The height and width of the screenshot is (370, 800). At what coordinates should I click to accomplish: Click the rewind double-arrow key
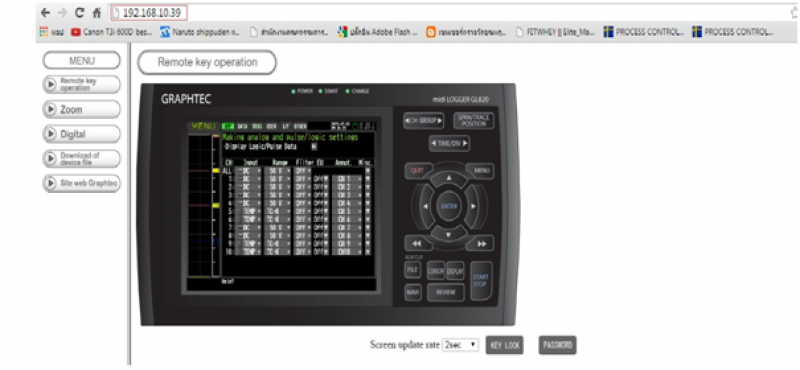pos(418,243)
